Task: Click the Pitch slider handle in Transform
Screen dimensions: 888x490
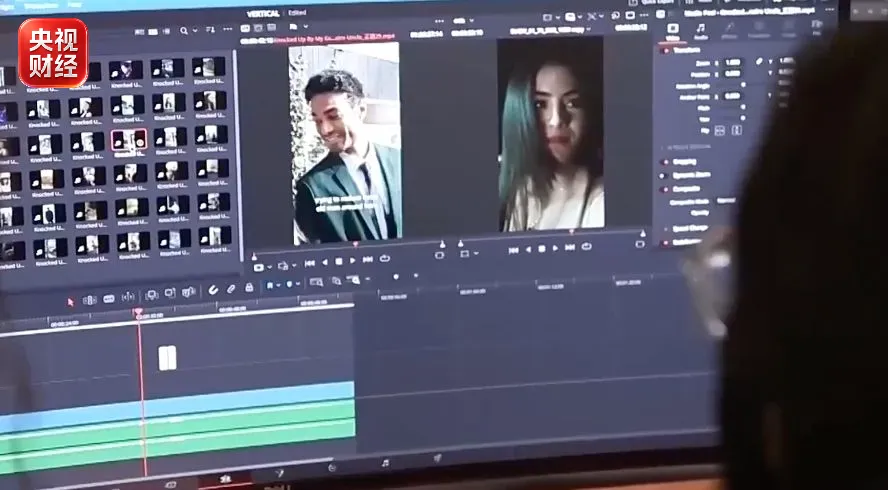Action: click(742, 107)
